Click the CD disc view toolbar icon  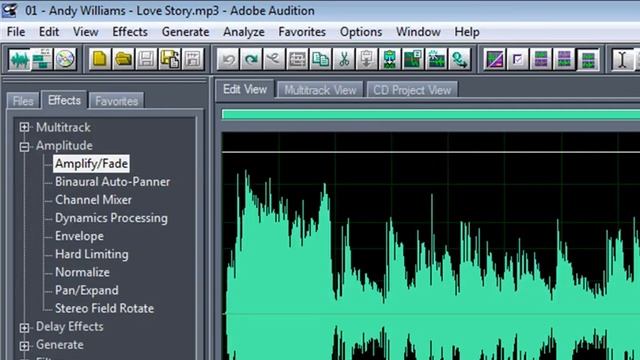tap(65, 60)
